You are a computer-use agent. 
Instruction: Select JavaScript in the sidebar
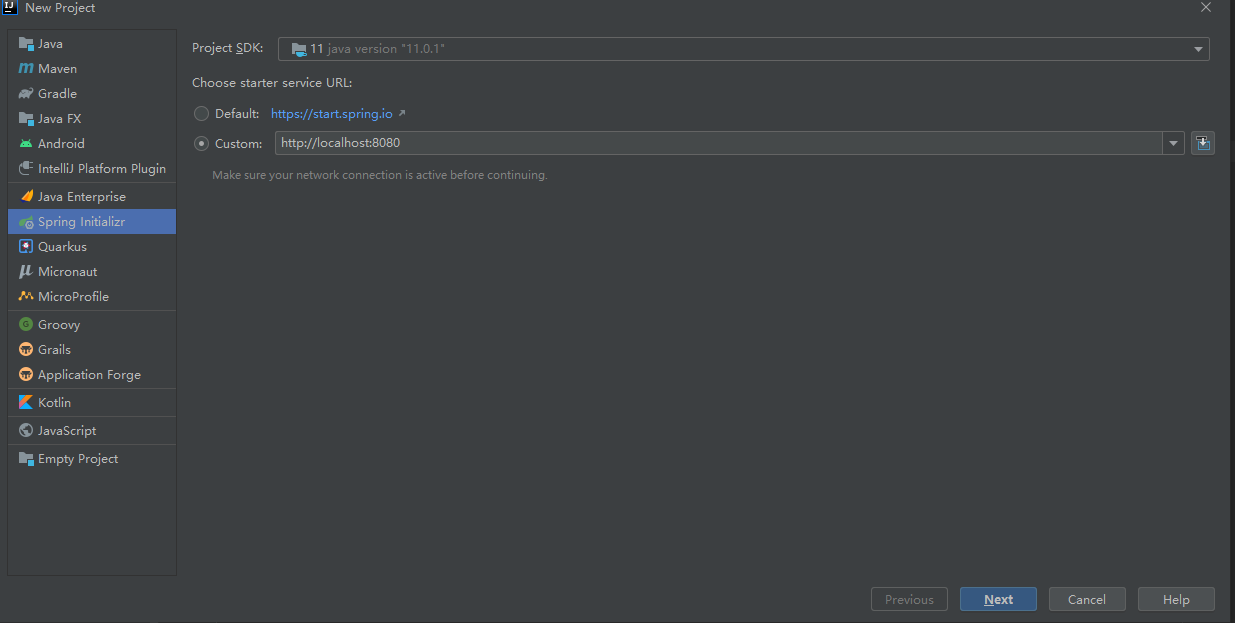(92, 431)
